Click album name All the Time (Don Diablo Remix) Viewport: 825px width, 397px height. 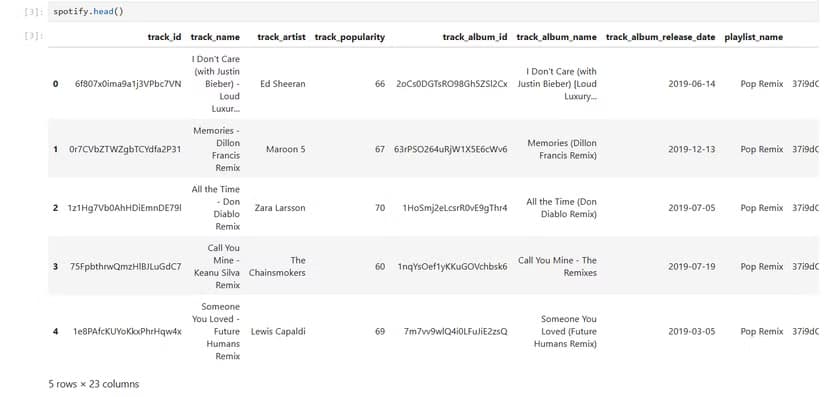(561, 208)
